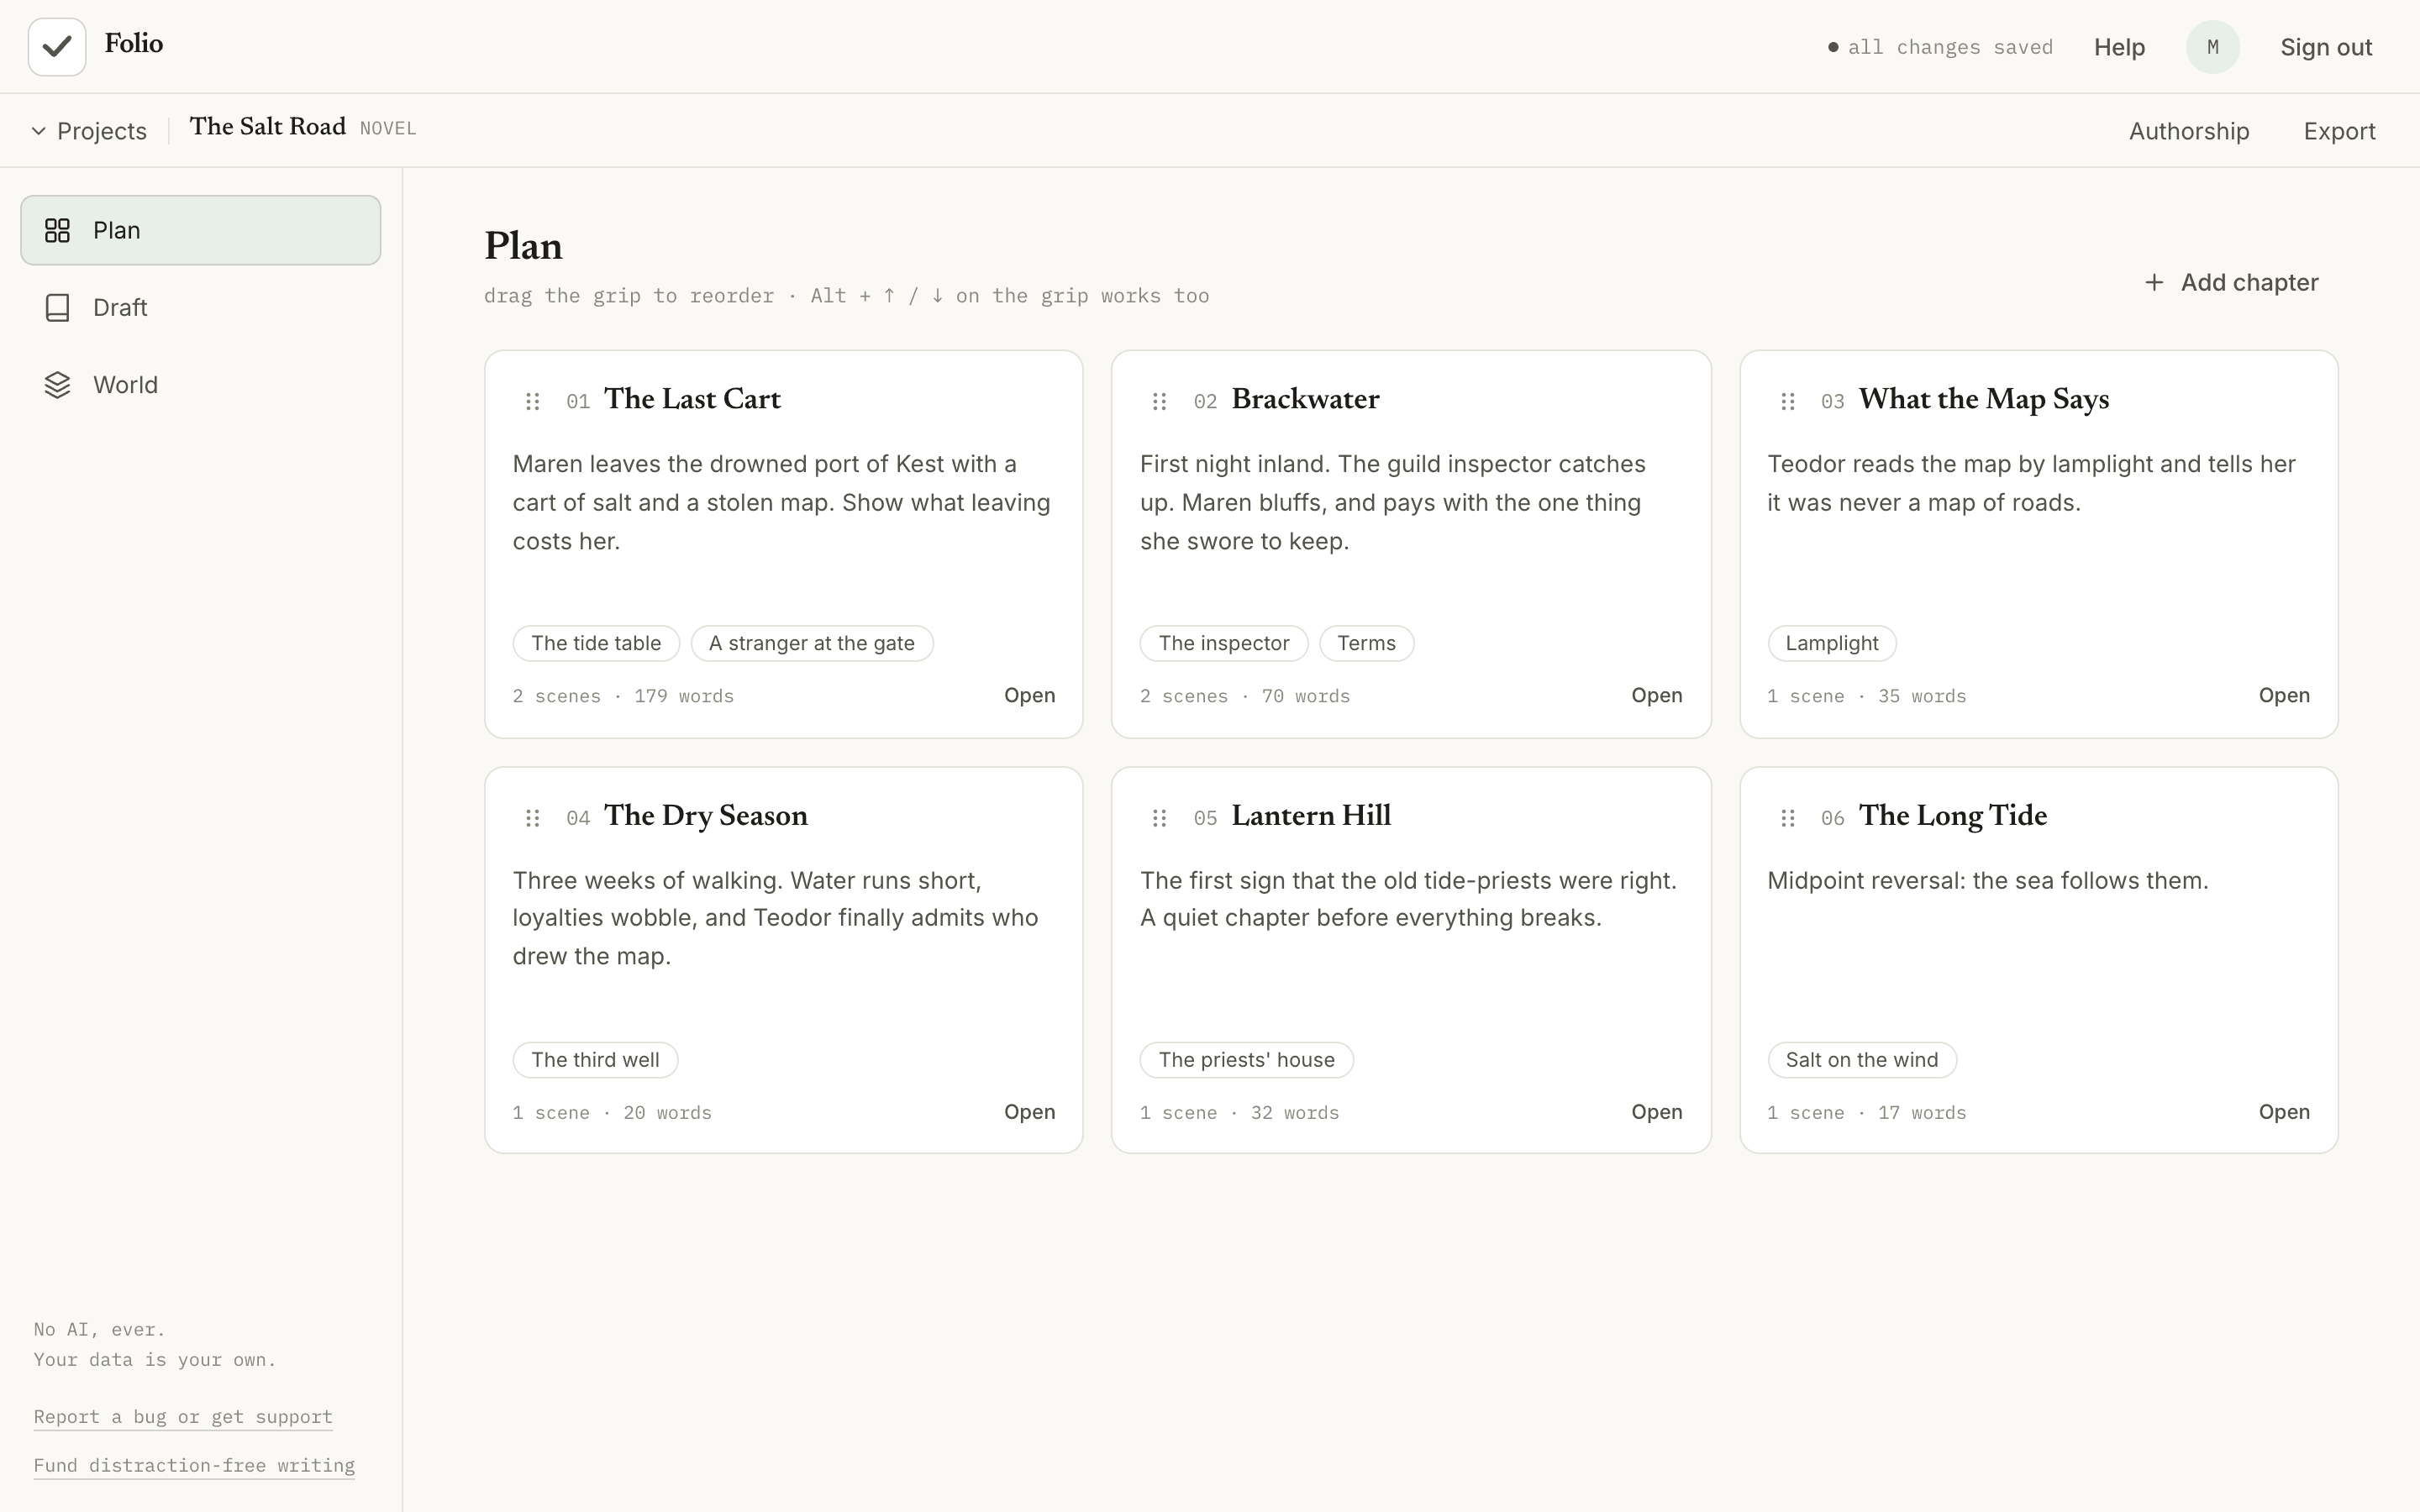
Task: Click the NOVEL project type label
Action: point(388,129)
